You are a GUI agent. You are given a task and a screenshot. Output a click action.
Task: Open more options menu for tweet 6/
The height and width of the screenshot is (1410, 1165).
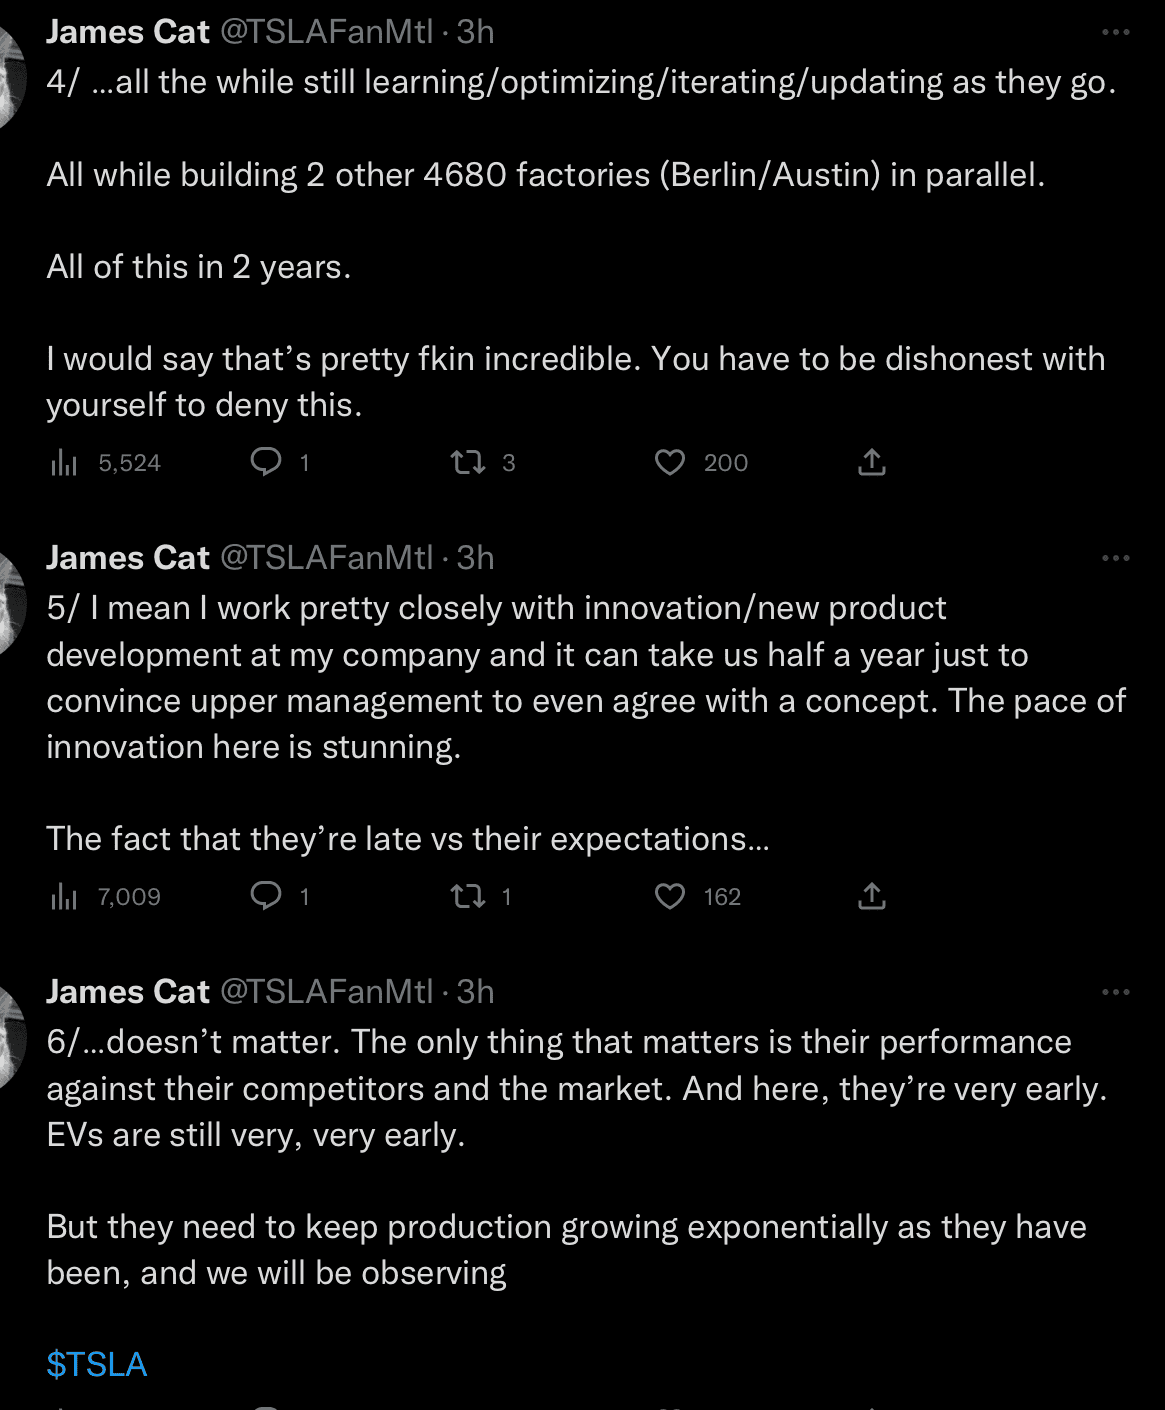(x=1115, y=992)
